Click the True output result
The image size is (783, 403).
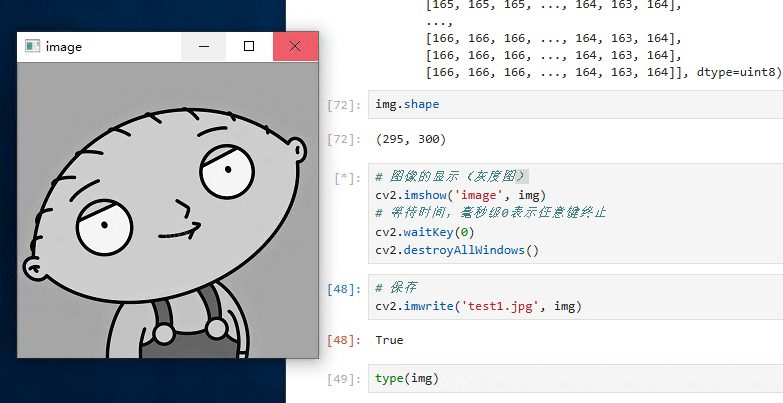(x=389, y=340)
